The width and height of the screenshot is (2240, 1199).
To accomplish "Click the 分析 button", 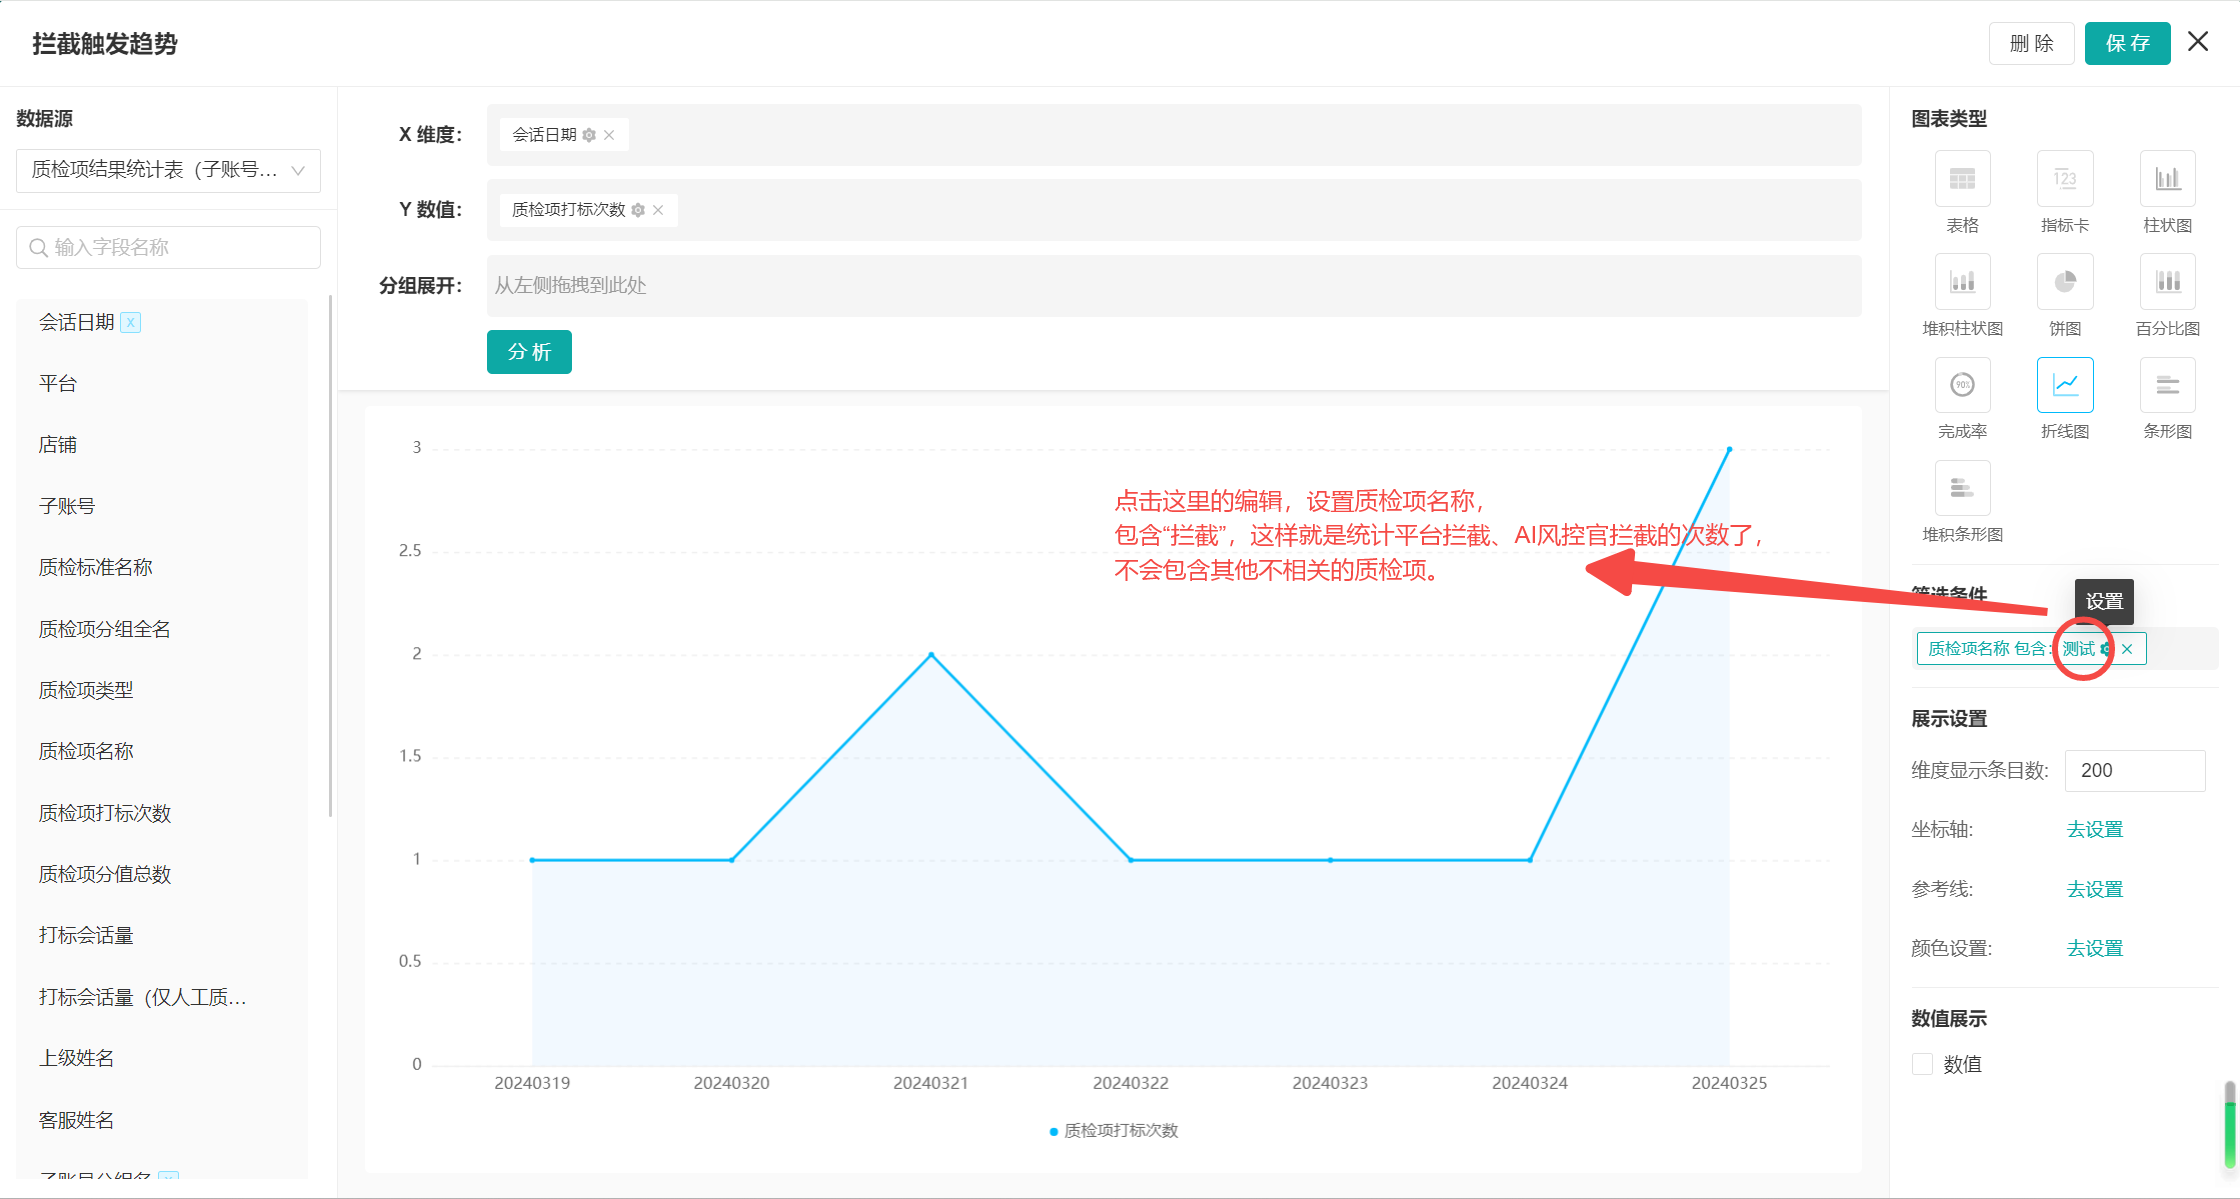I will coord(529,352).
